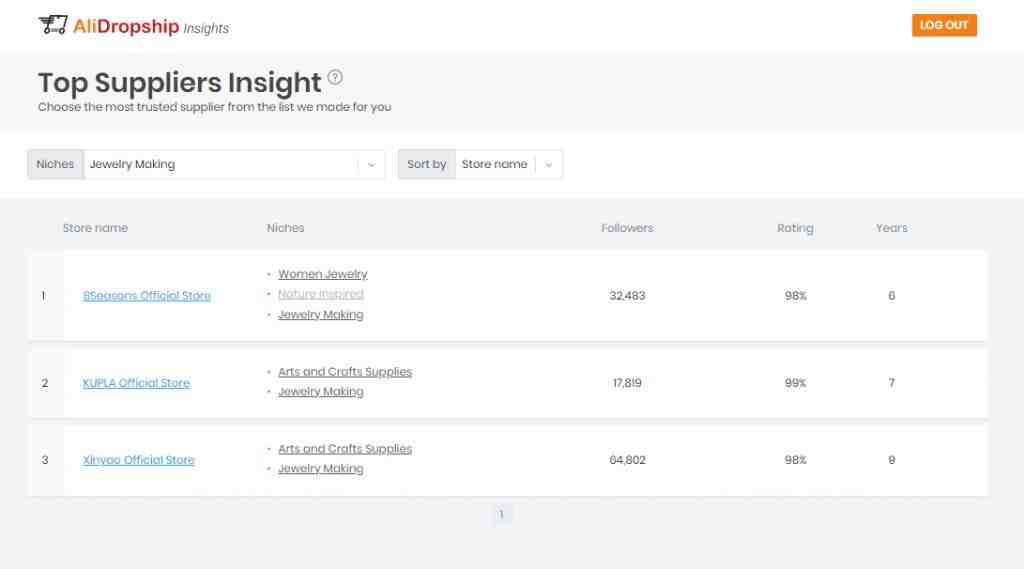The height and width of the screenshot is (569, 1024).
Task: Click the 99% rating for KUPLA
Action: tap(795, 383)
